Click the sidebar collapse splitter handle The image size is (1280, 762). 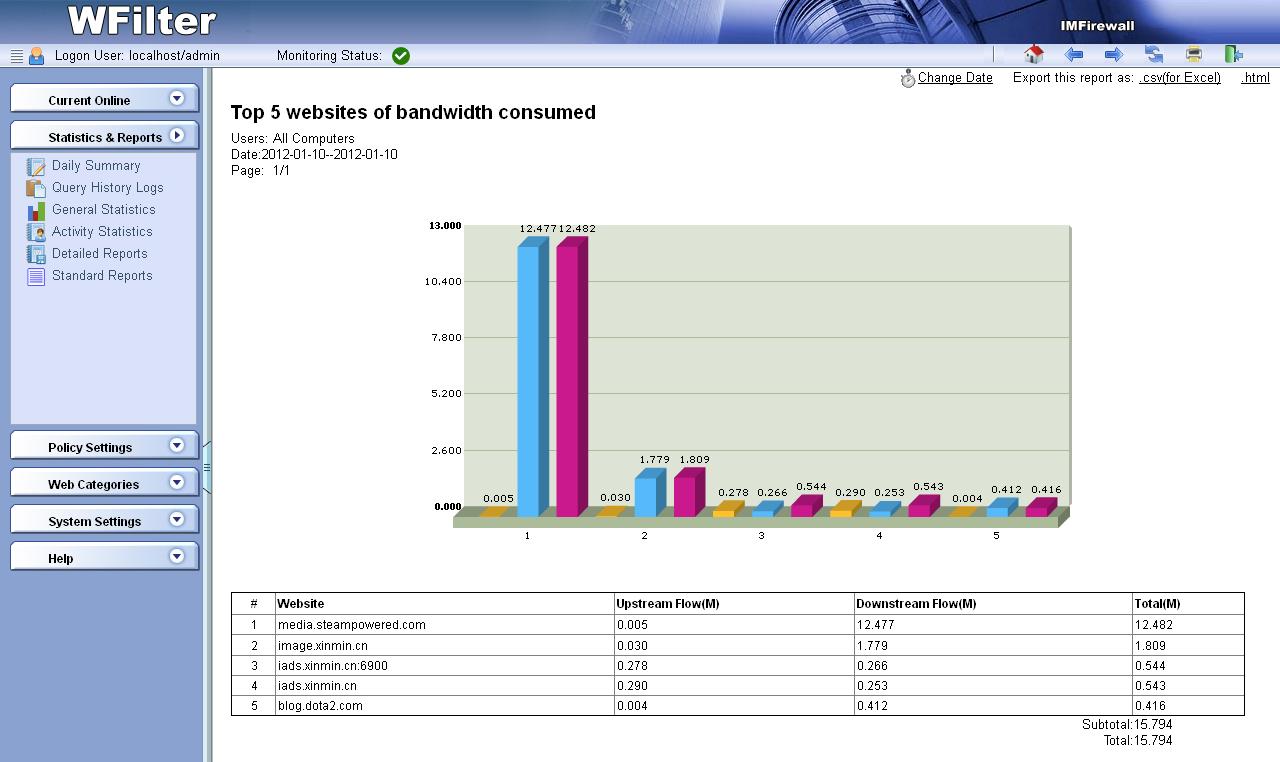click(207, 467)
